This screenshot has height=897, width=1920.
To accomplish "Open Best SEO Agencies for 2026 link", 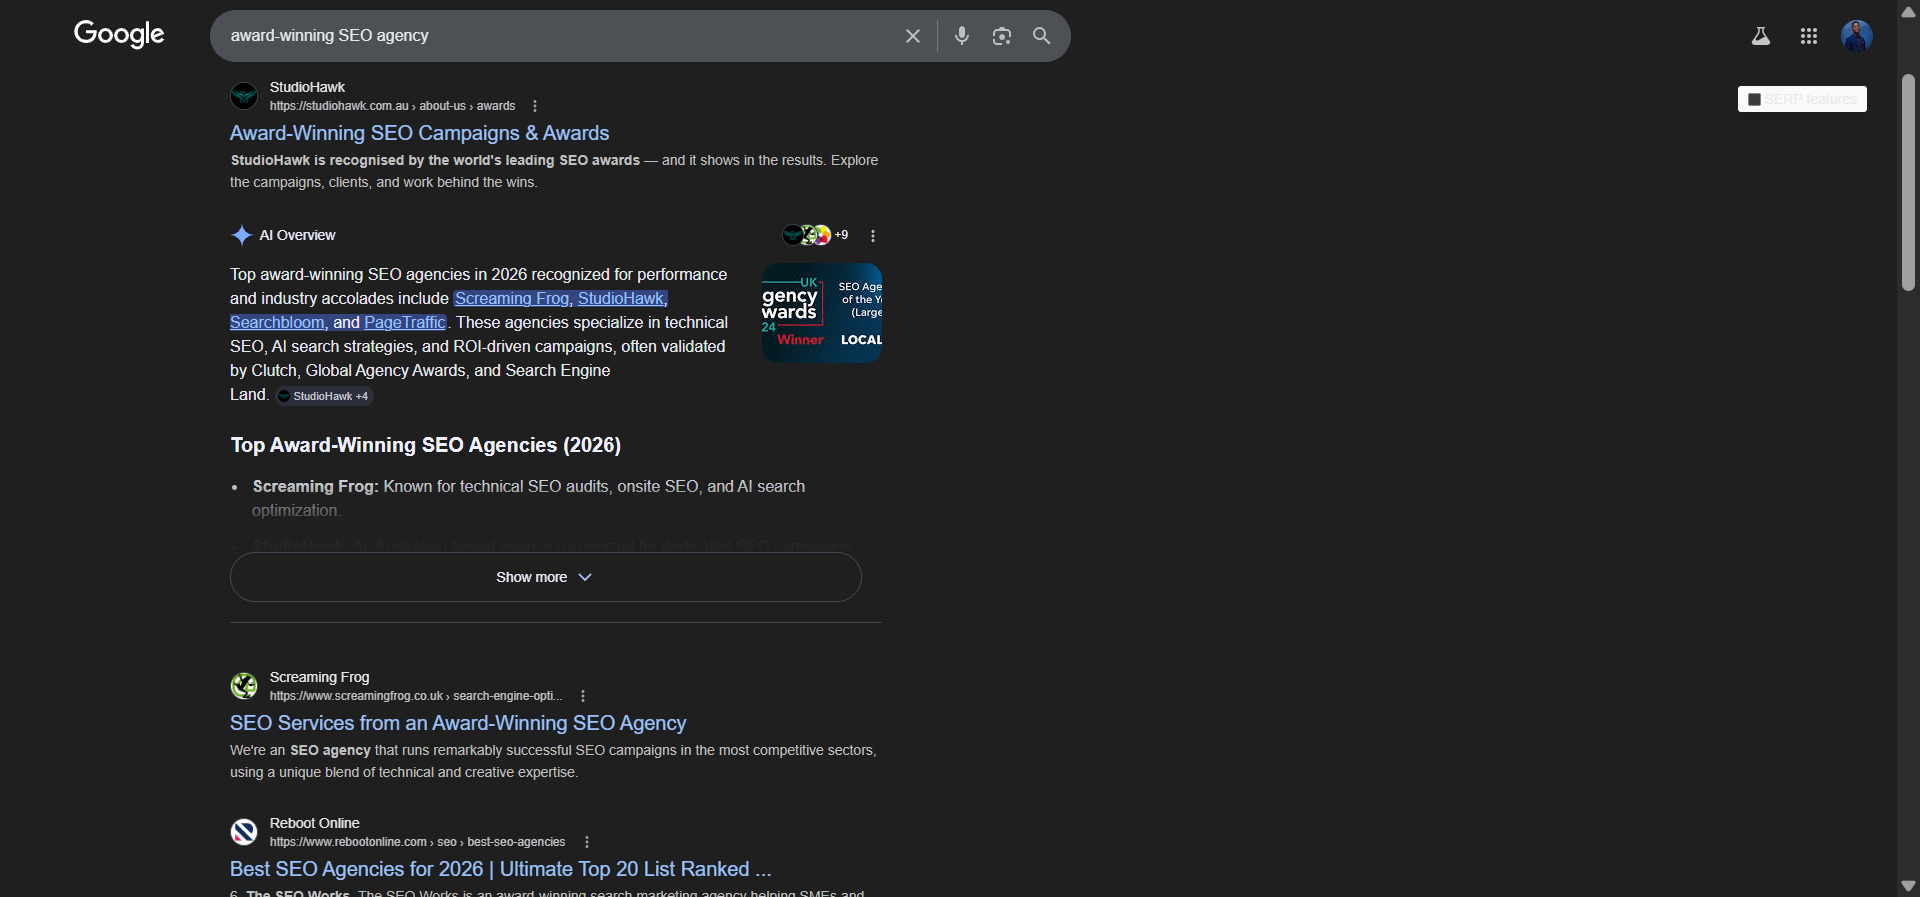I will pos(500,869).
